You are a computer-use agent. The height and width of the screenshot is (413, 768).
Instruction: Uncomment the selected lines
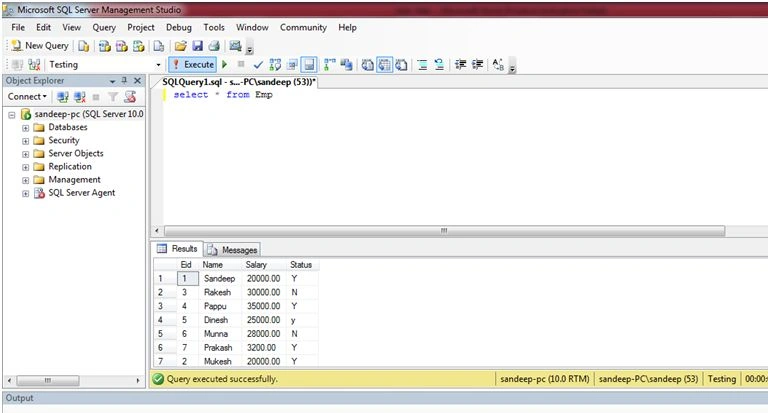(439, 65)
